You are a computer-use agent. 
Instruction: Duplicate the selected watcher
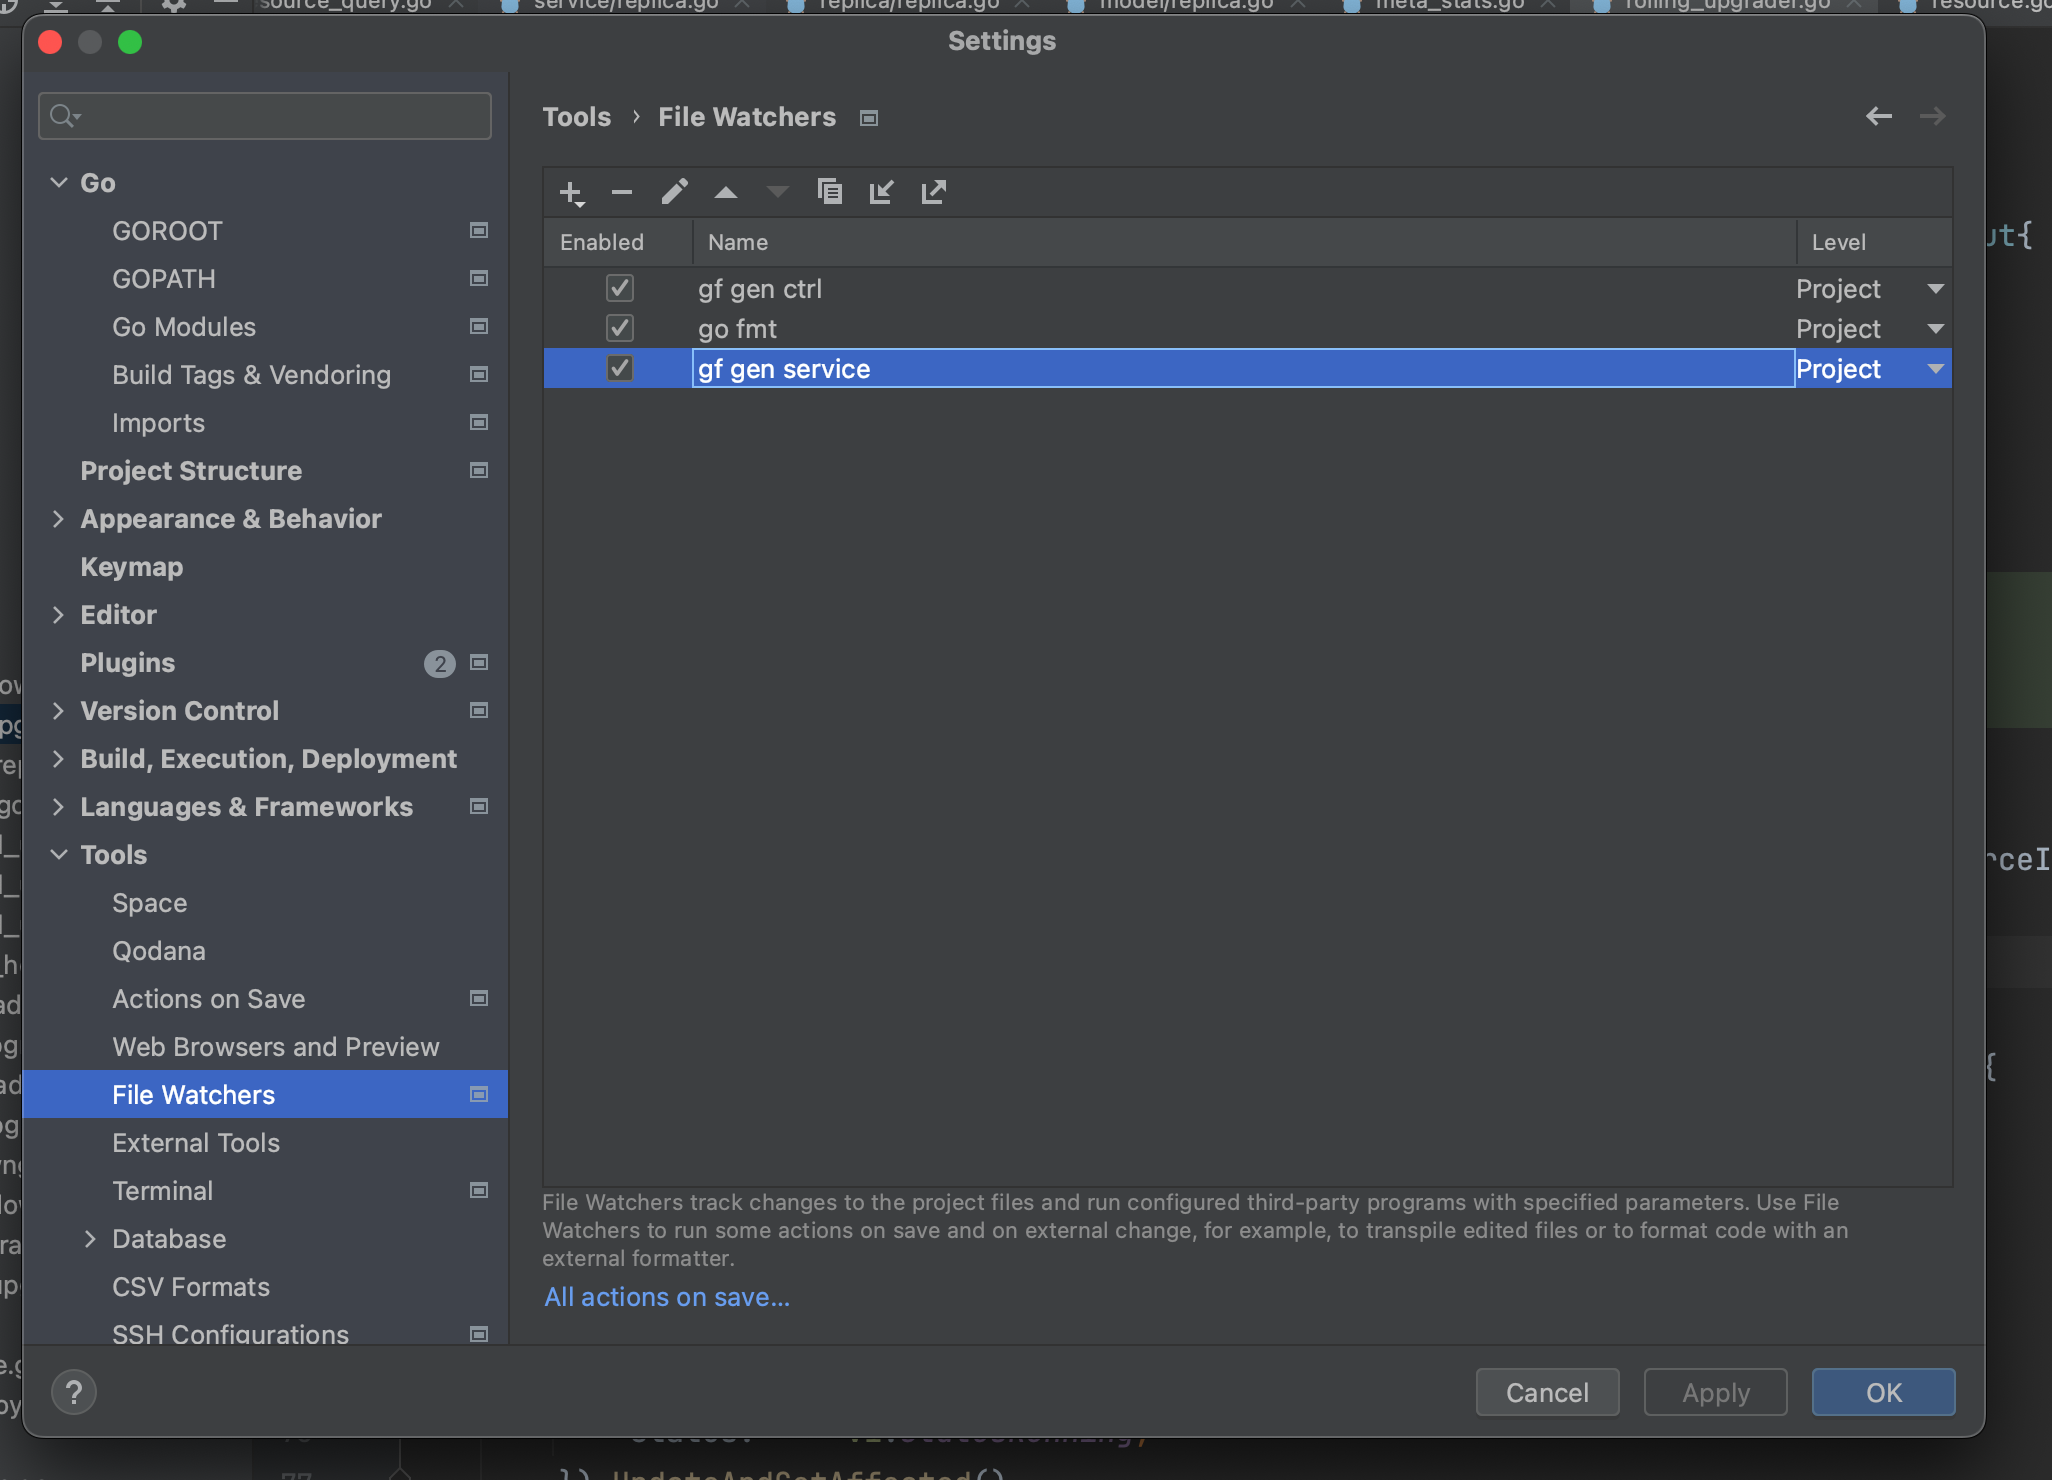point(829,192)
